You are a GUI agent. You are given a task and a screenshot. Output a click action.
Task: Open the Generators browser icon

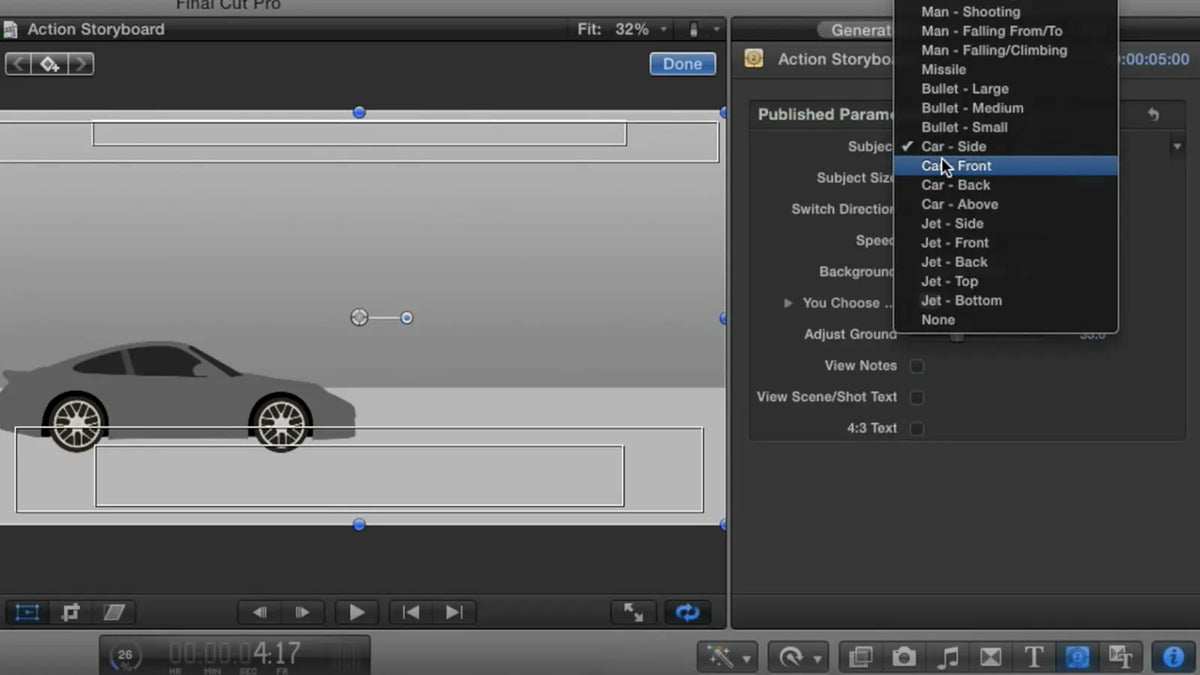coord(1077,656)
